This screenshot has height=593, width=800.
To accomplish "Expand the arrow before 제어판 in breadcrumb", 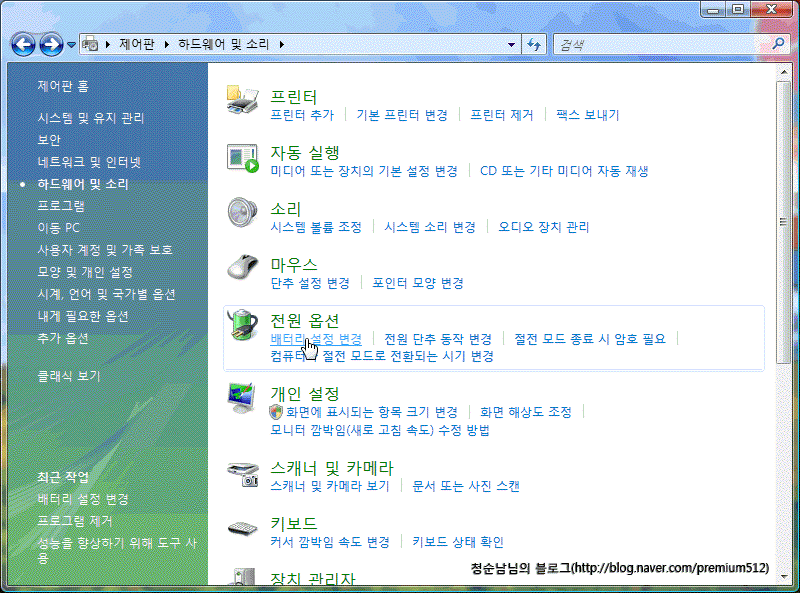I will click(x=108, y=44).
